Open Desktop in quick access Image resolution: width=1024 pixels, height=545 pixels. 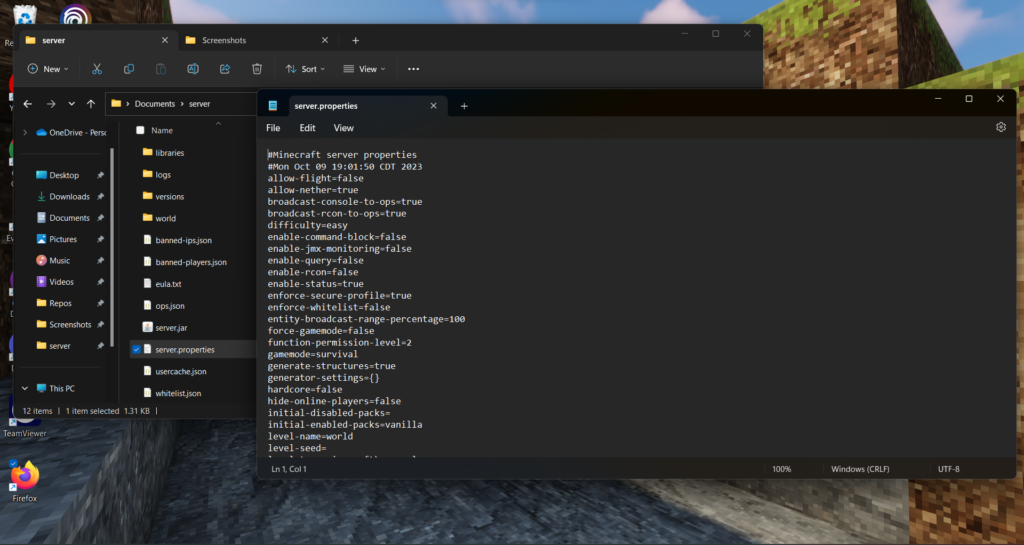pyautogui.click(x=64, y=175)
